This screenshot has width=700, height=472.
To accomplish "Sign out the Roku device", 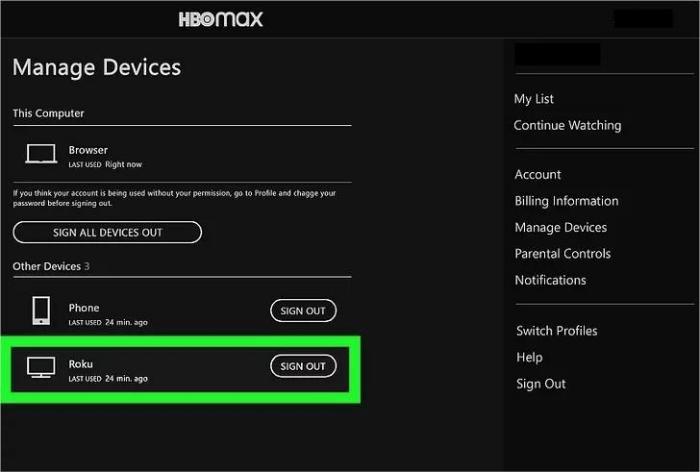I will [303, 366].
